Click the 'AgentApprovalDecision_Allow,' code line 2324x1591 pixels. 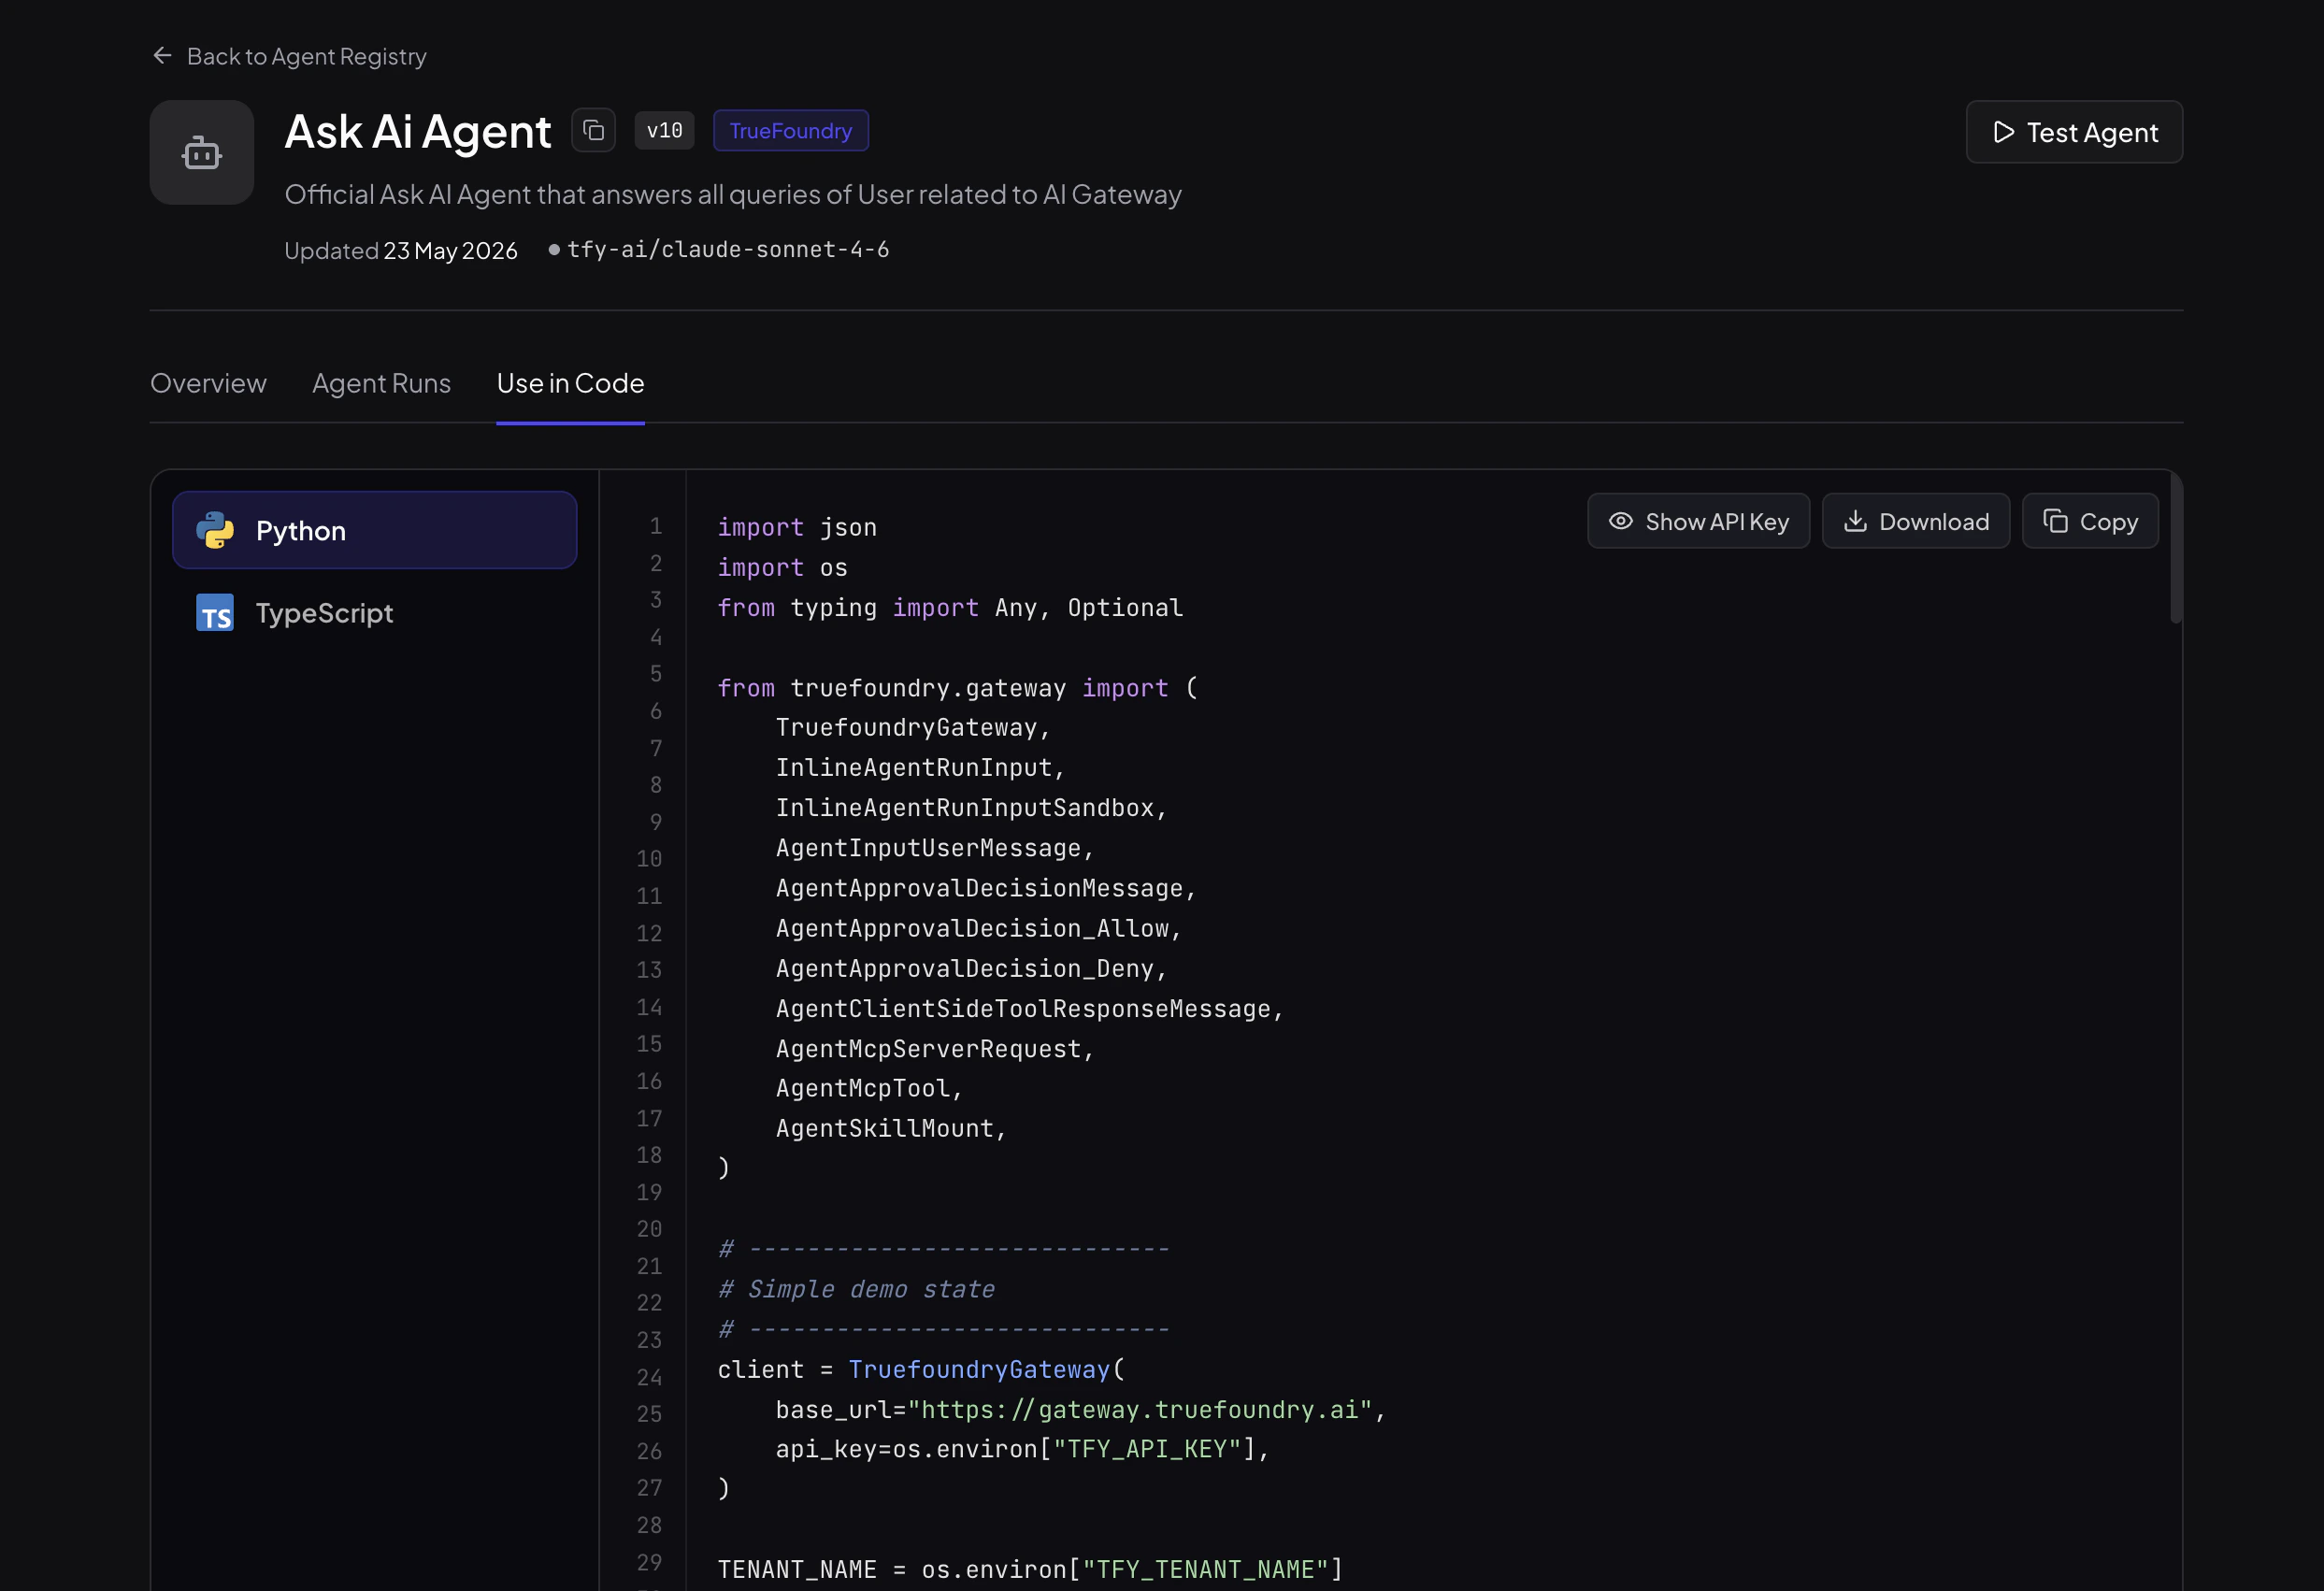pos(978,928)
